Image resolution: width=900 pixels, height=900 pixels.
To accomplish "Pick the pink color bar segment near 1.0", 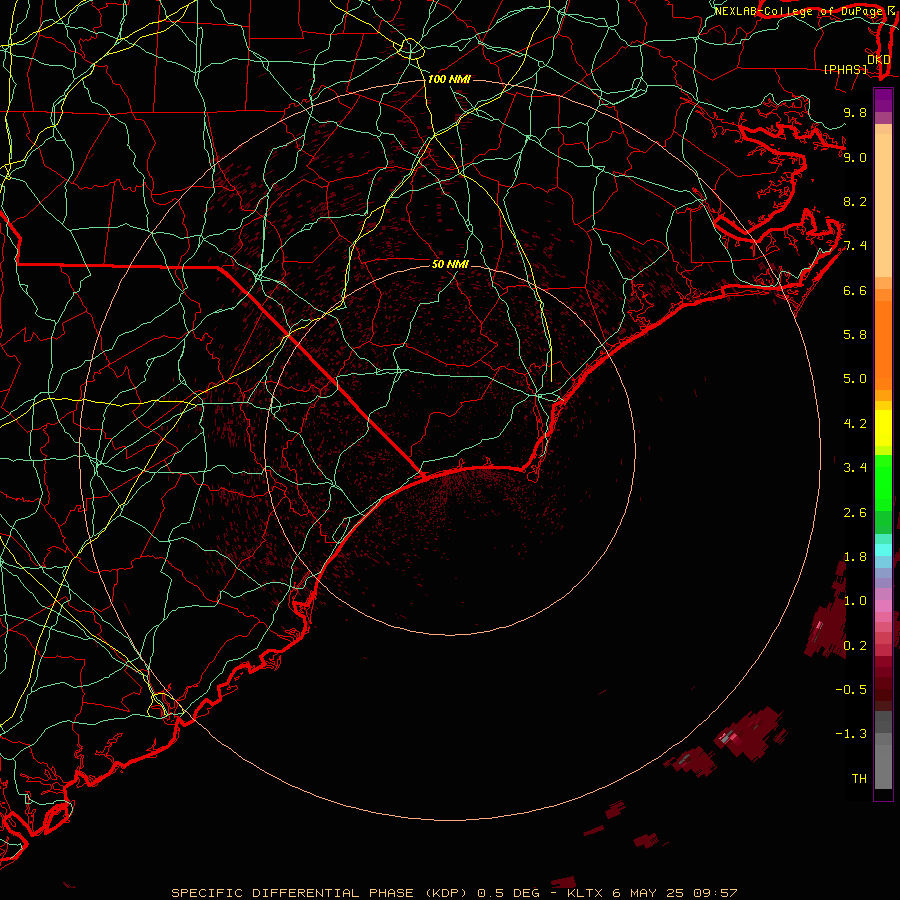I will (883, 606).
